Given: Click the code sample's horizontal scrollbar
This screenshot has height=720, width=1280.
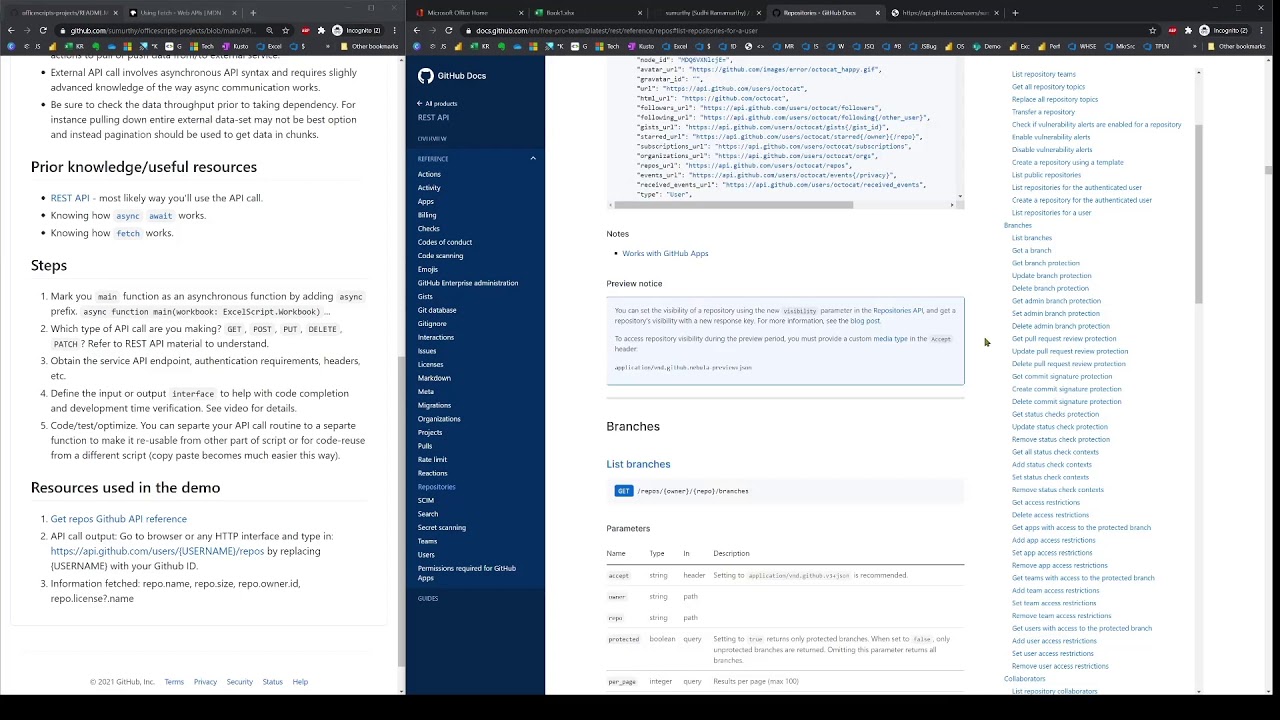Looking at the screenshot, I should 735,205.
